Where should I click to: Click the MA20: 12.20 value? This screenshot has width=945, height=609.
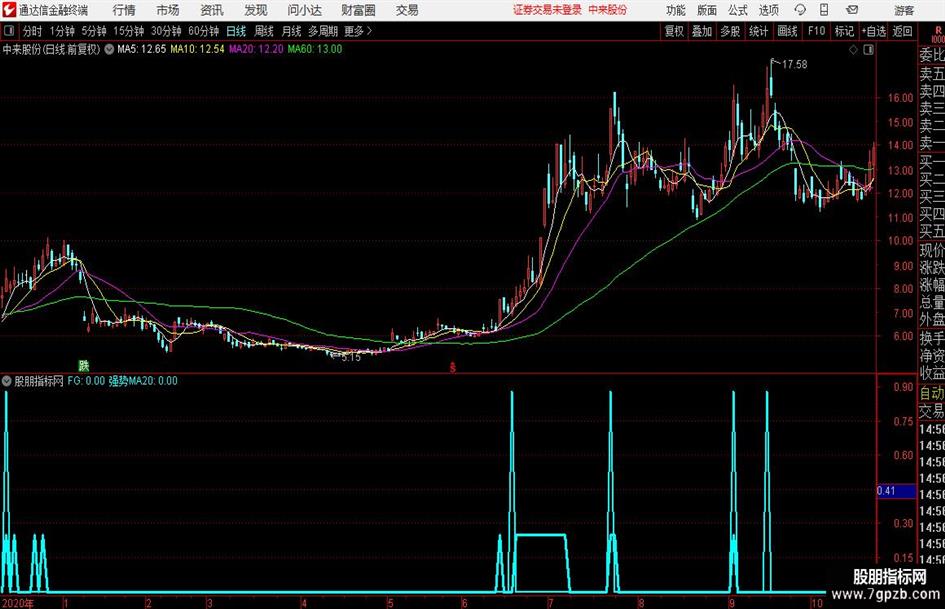click(x=256, y=49)
